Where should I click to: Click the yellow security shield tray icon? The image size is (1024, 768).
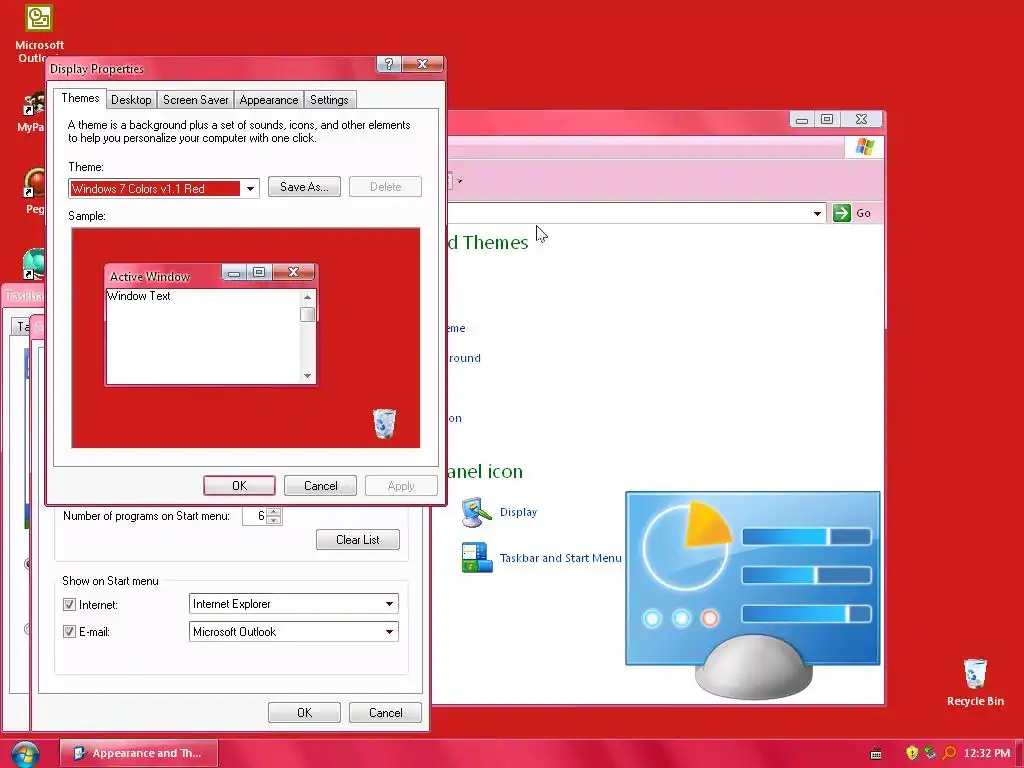[x=912, y=753]
